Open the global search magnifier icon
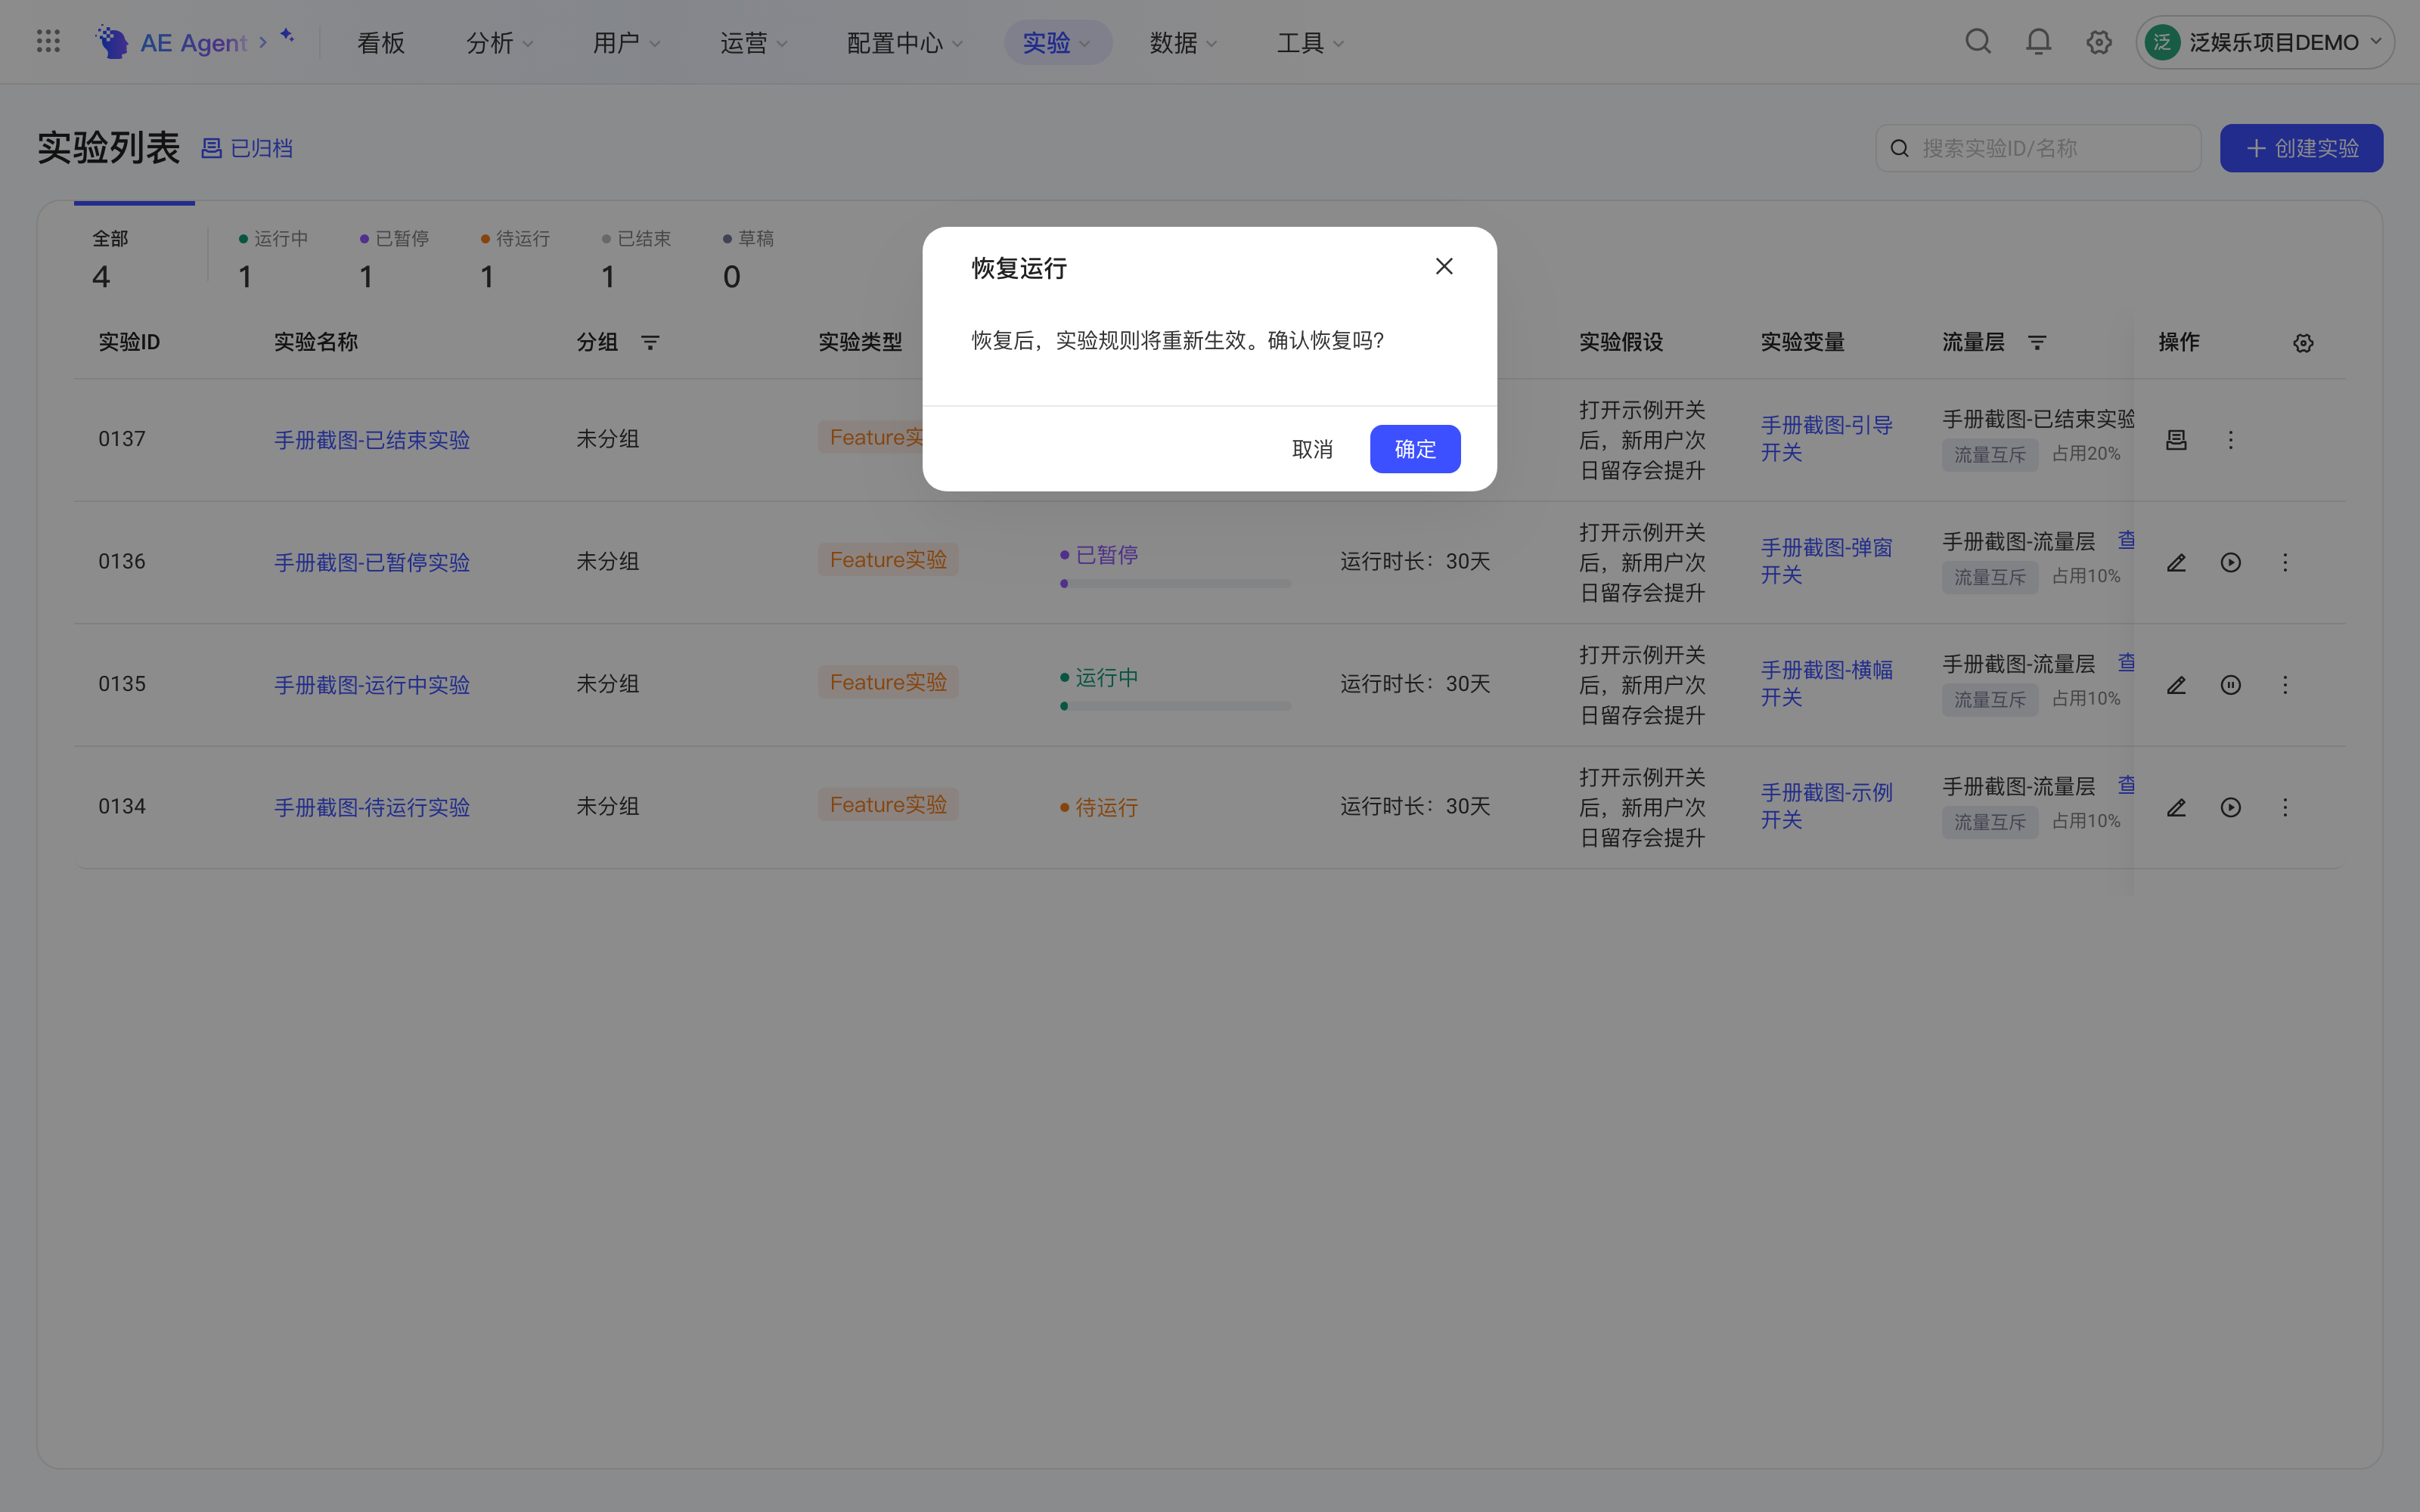 [1977, 42]
